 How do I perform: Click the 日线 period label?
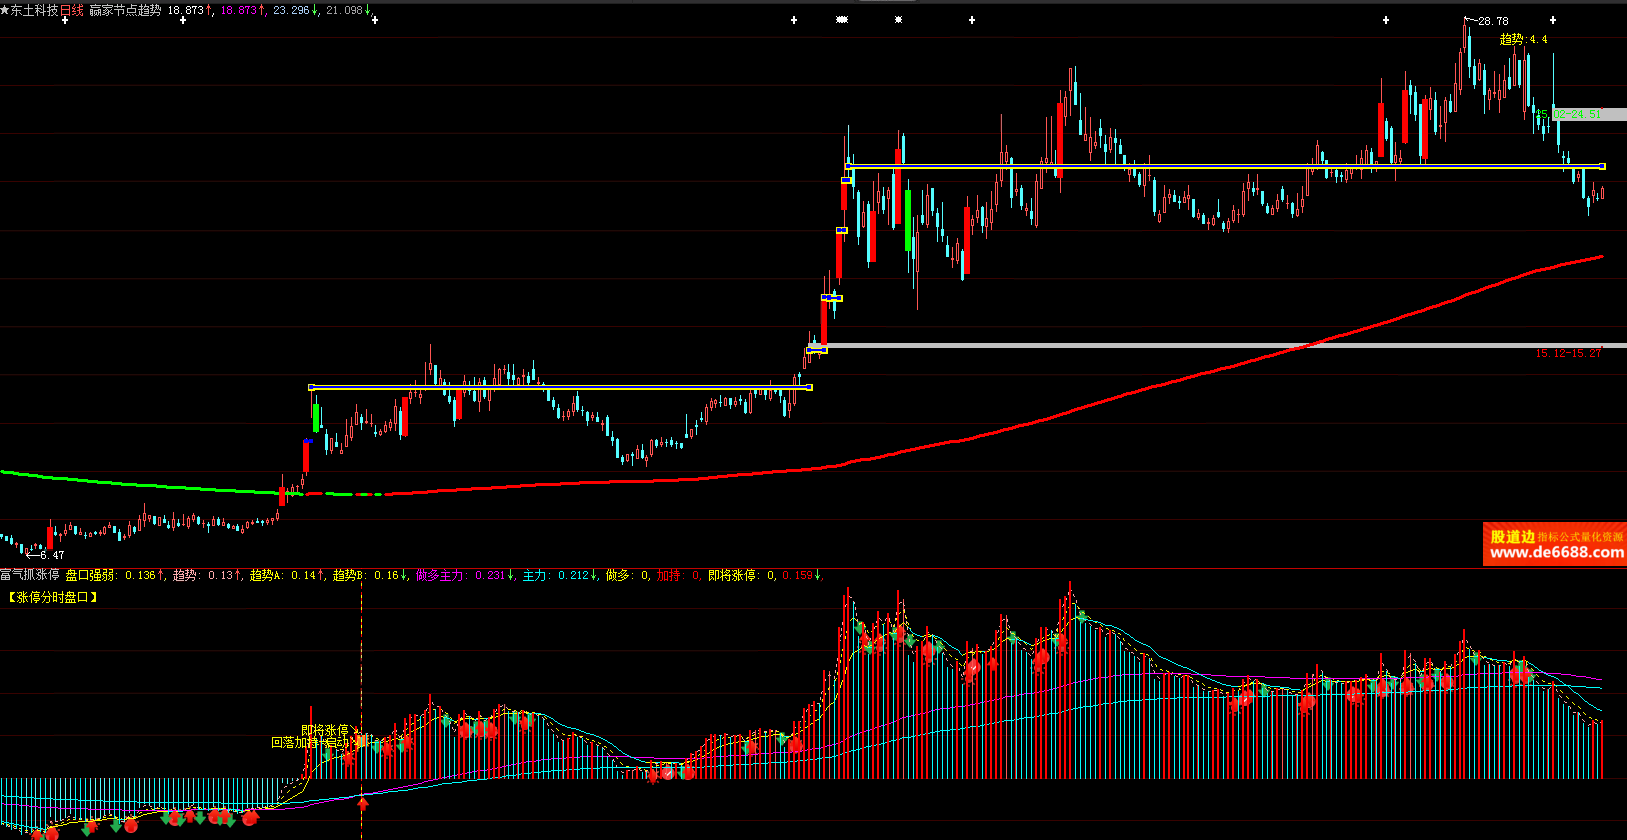click(72, 10)
